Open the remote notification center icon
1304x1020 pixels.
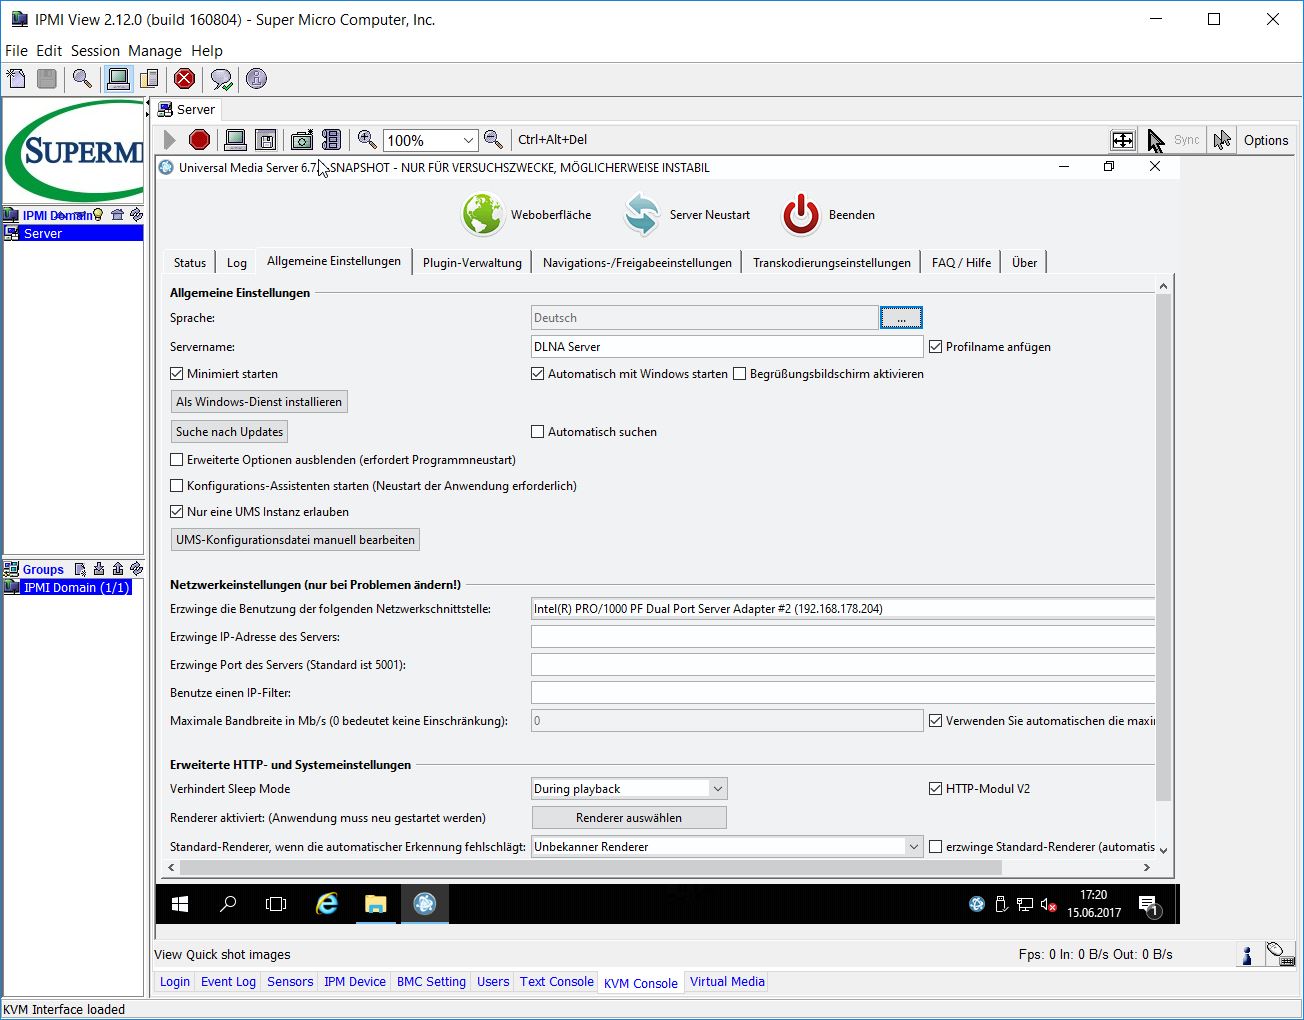pyautogui.click(x=1149, y=905)
